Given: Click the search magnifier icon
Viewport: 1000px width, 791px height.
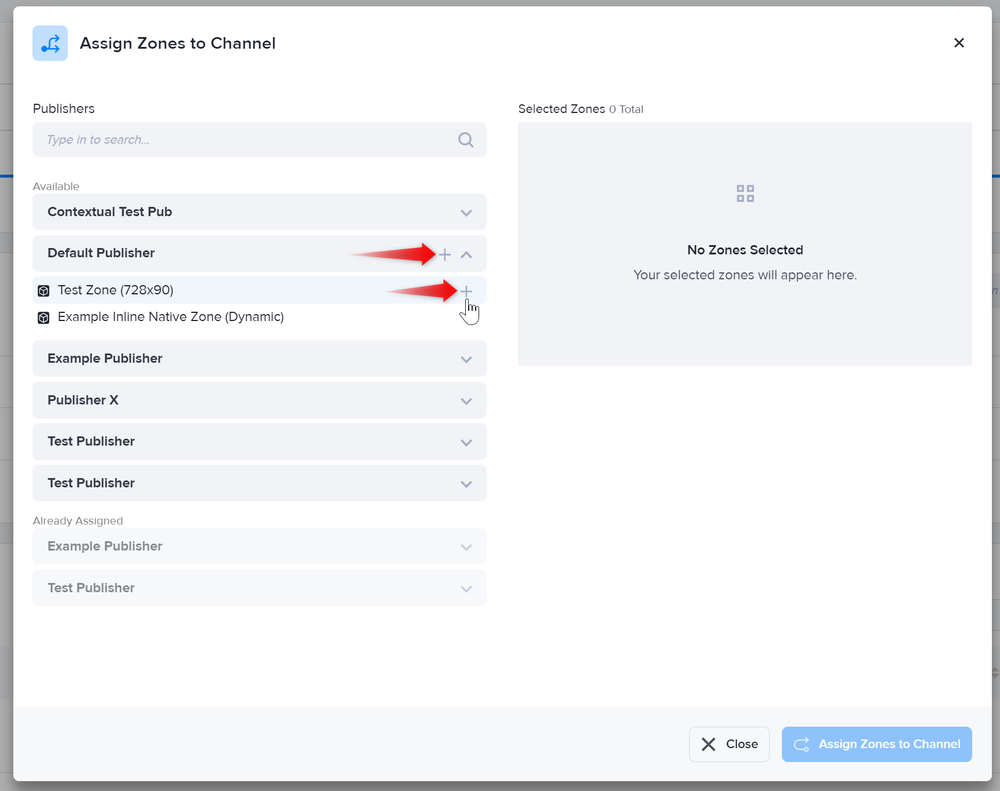Looking at the screenshot, I should pos(466,140).
